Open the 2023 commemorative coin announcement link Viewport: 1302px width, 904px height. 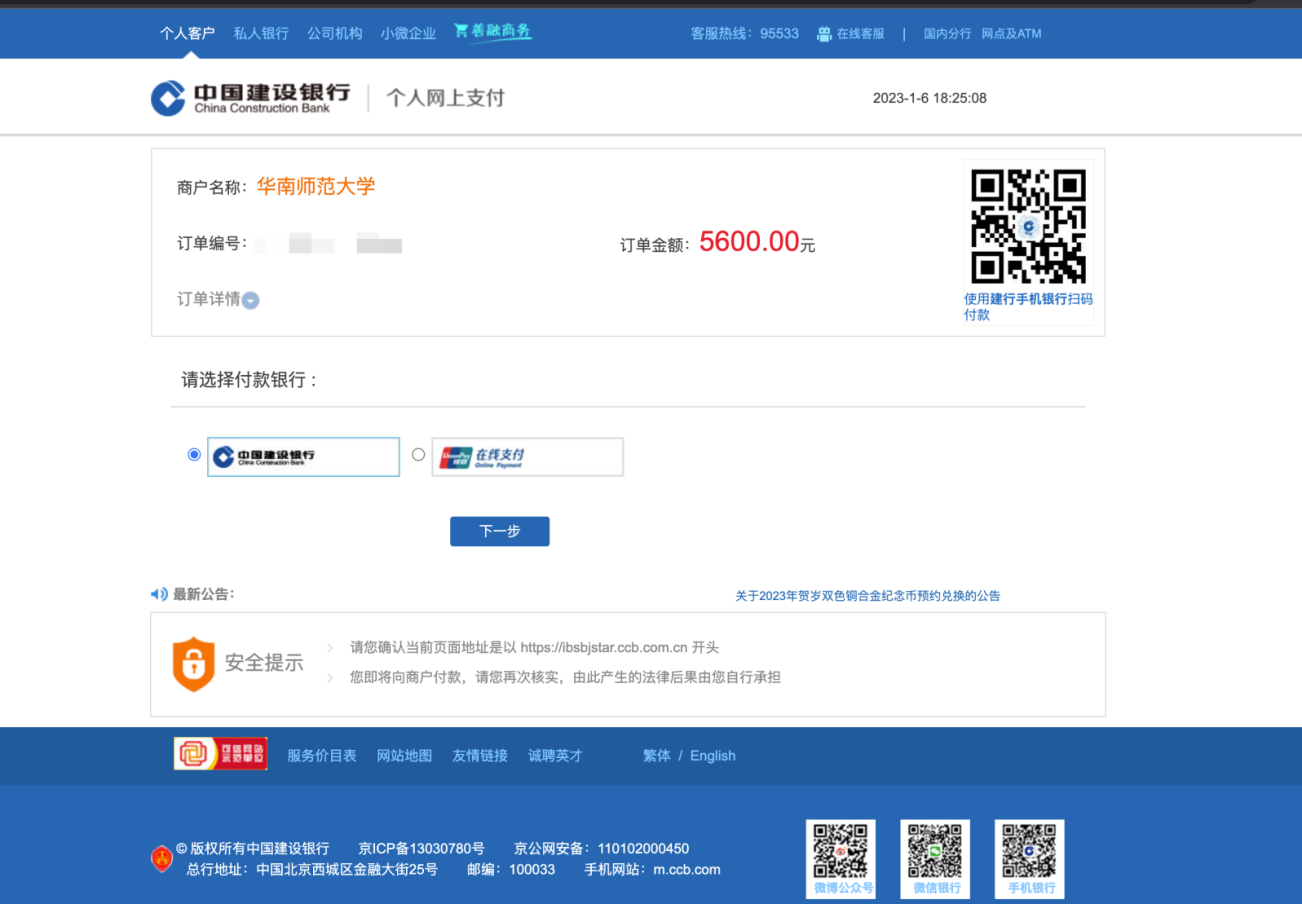pyautogui.click(x=867, y=596)
